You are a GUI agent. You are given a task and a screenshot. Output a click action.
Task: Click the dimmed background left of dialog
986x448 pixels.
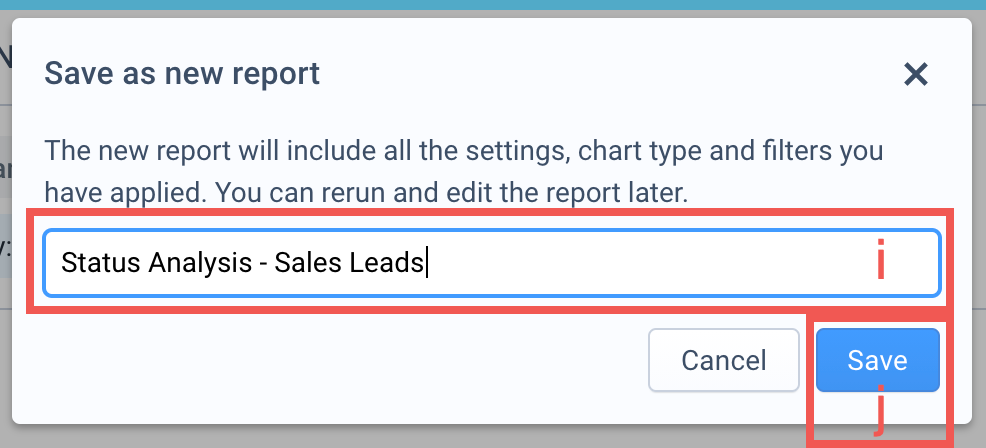tap(5, 250)
